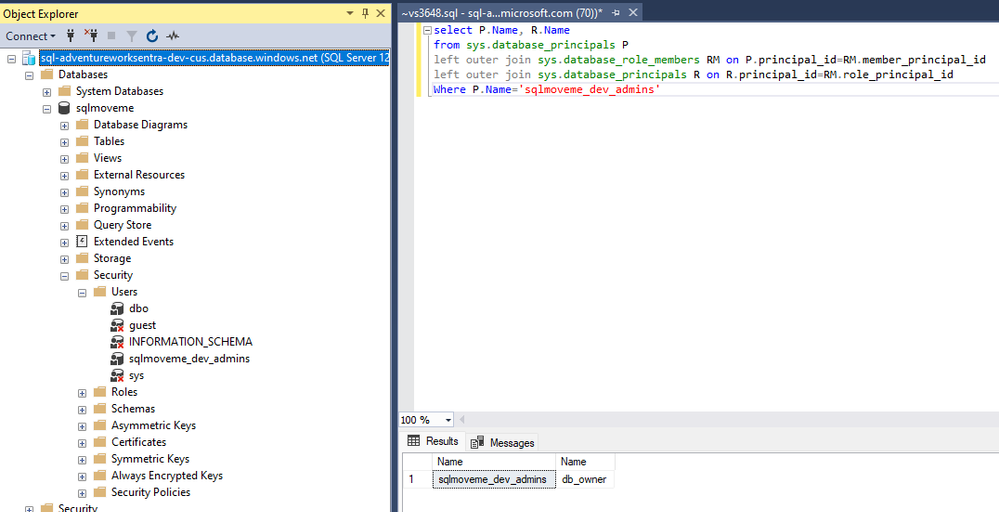Screen dimensions: 999x512
Task: Expand the Query Store folder
Action: click(x=64, y=225)
